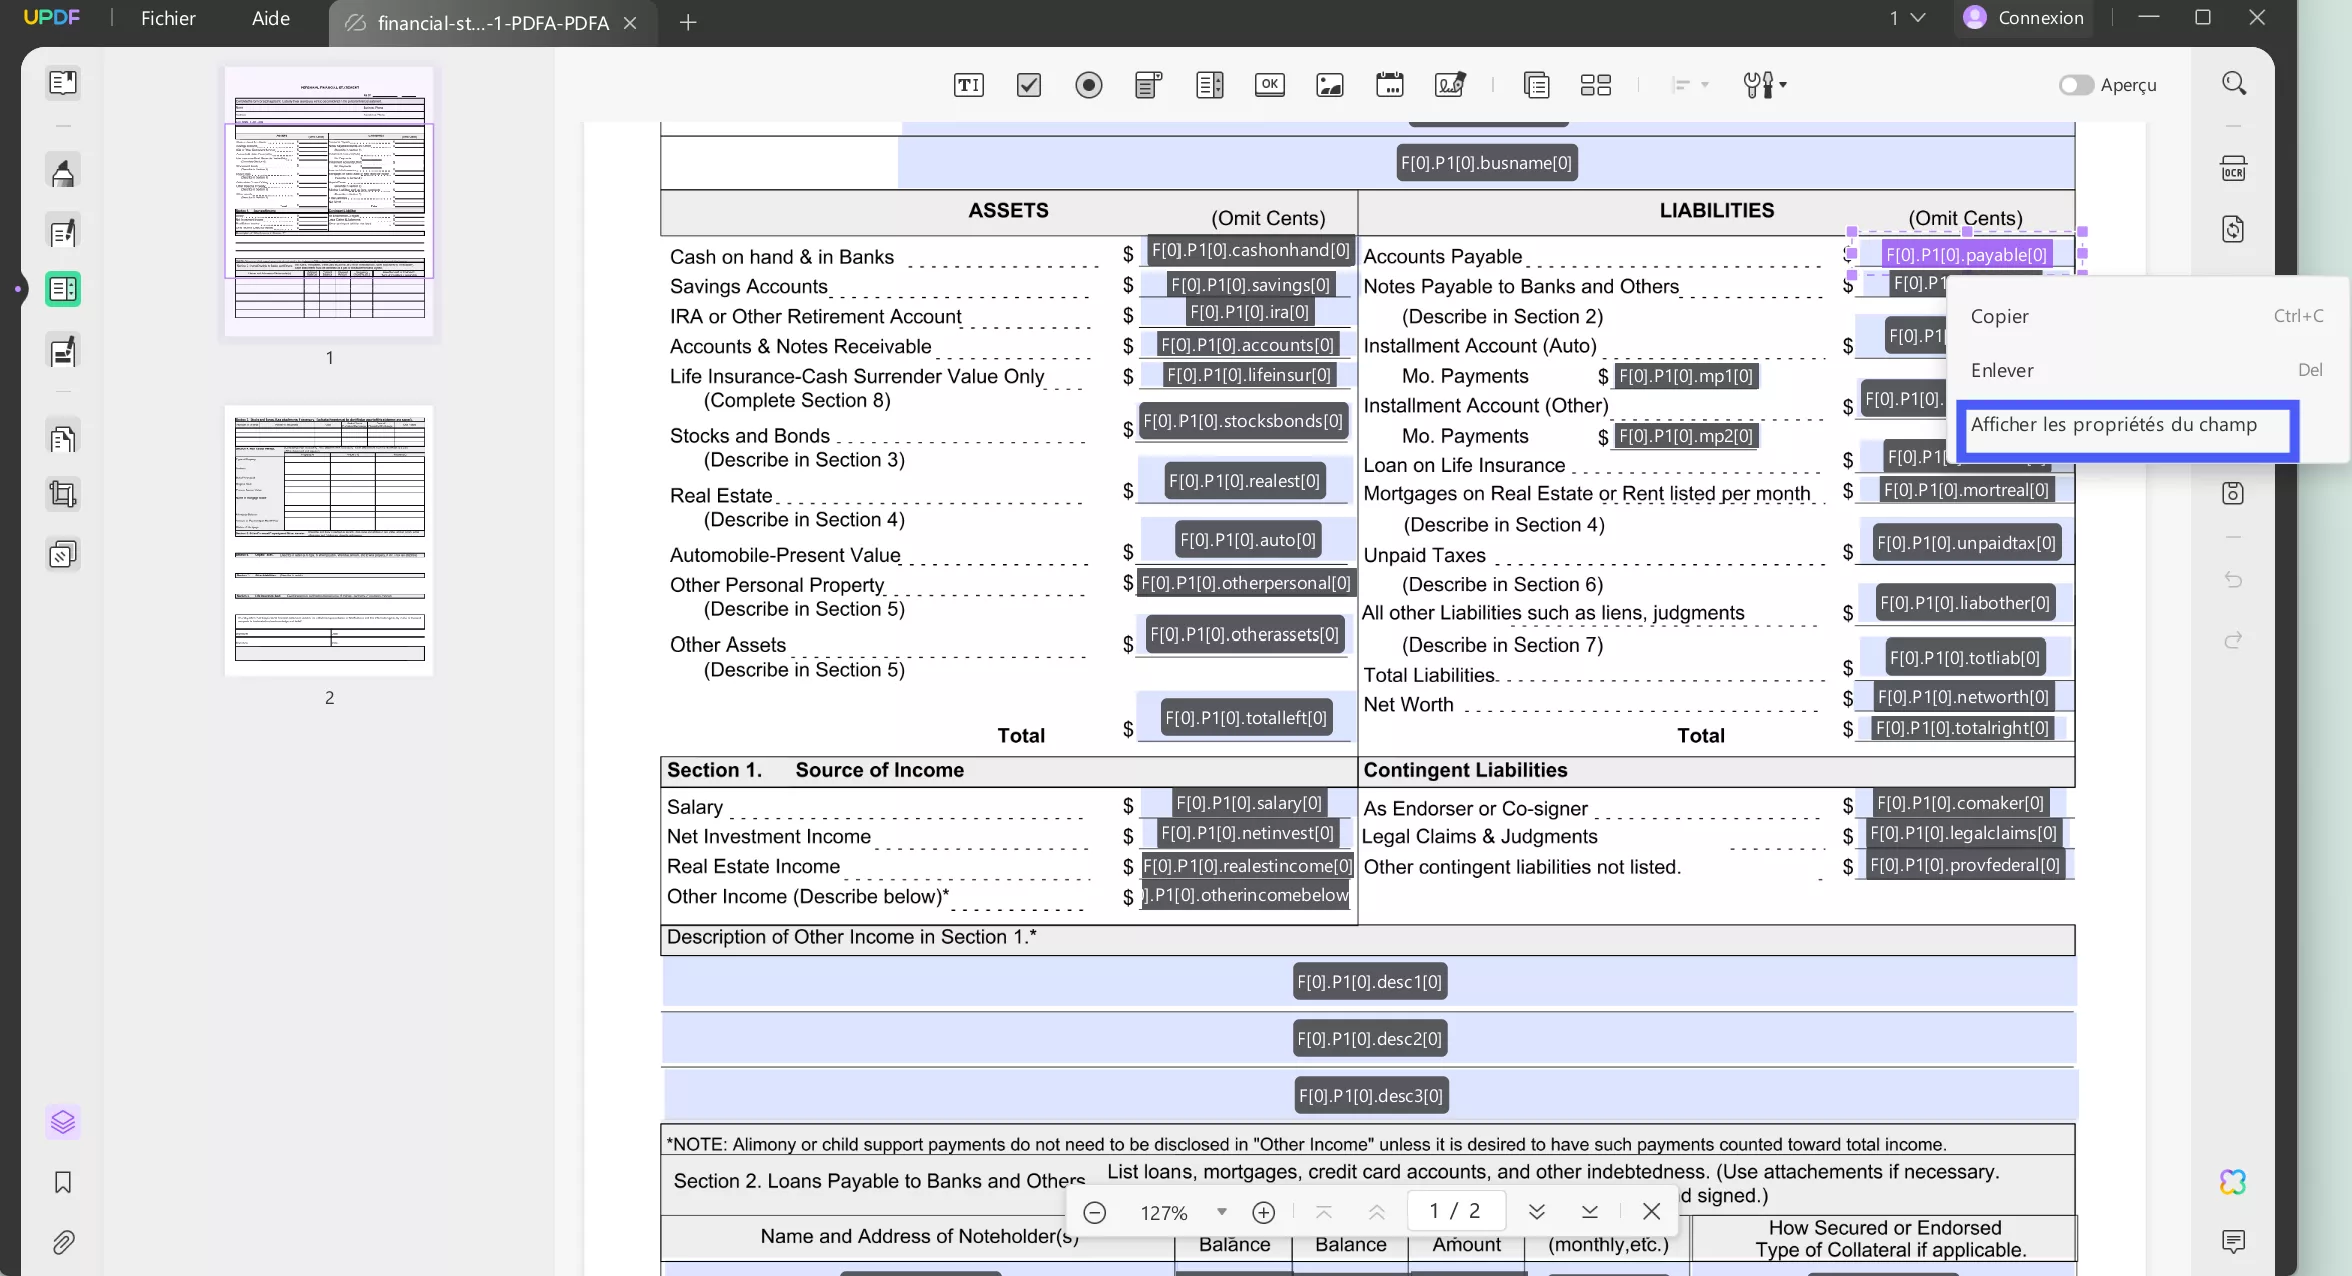Screen dimensions: 2352x1276
Task: Click the Connexion button
Action: [2022, 18]
